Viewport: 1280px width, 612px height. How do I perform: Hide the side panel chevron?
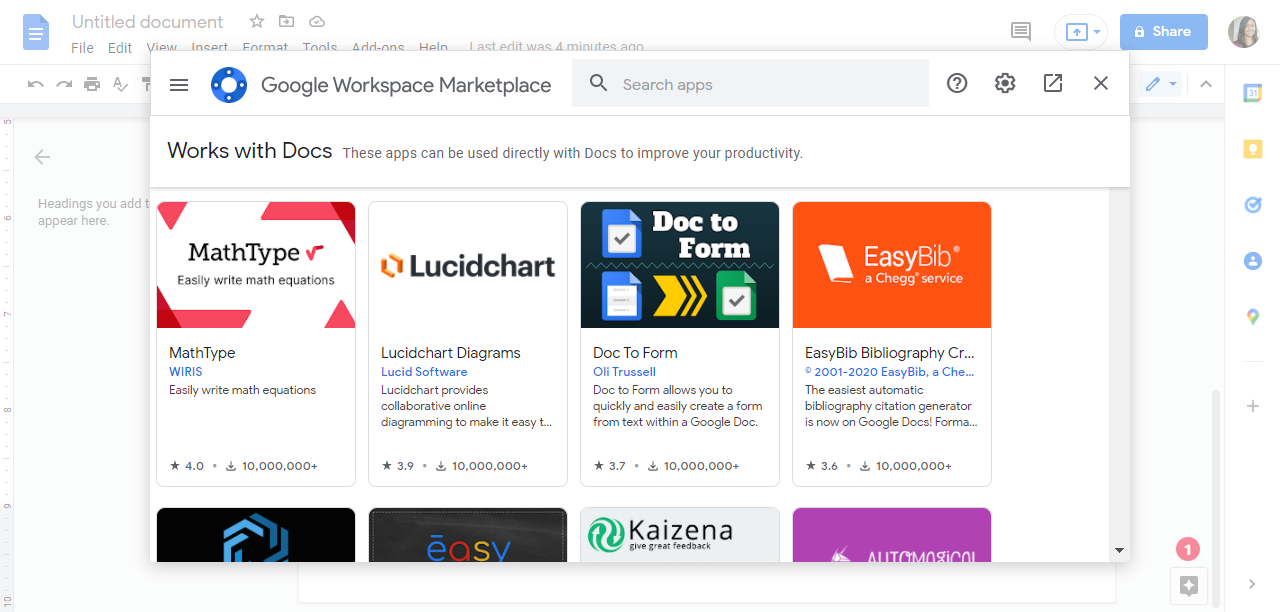click(1252, 584)
